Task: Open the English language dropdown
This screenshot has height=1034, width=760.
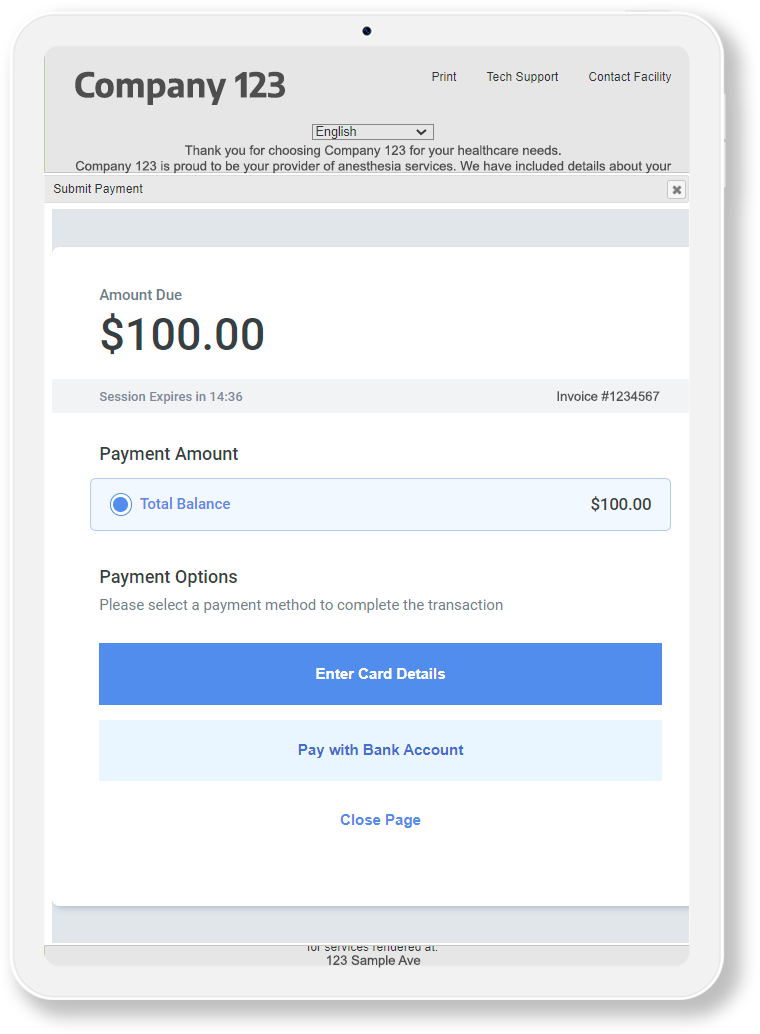Action: coord(372,132)
